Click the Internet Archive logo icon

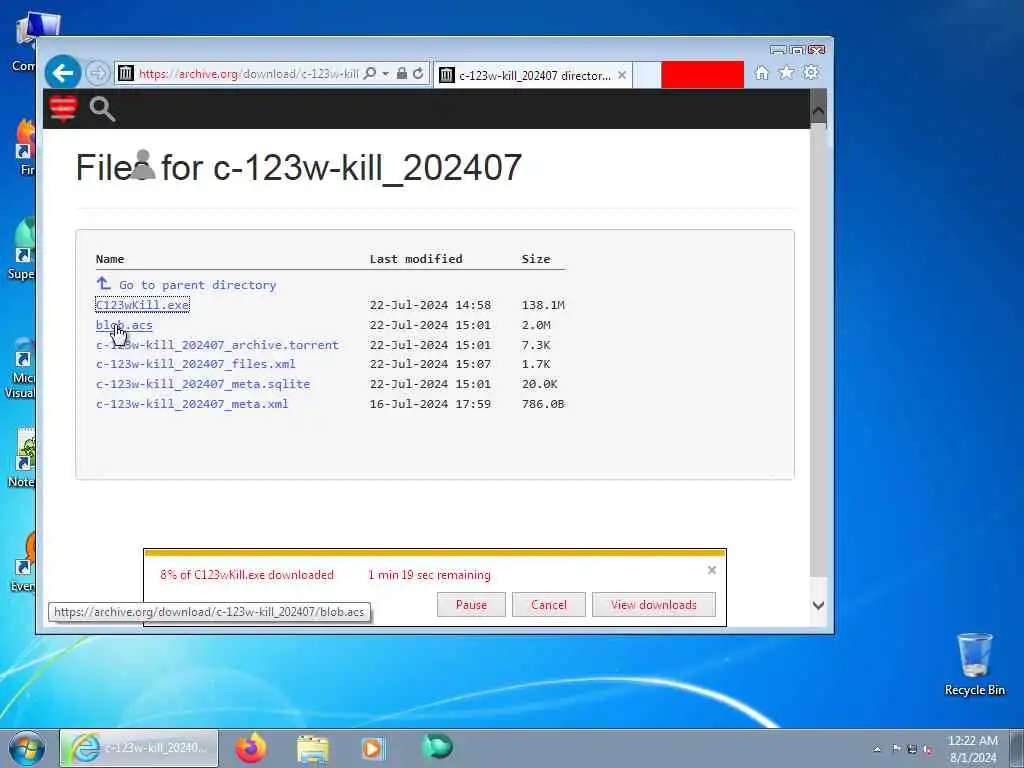point(63,108)
